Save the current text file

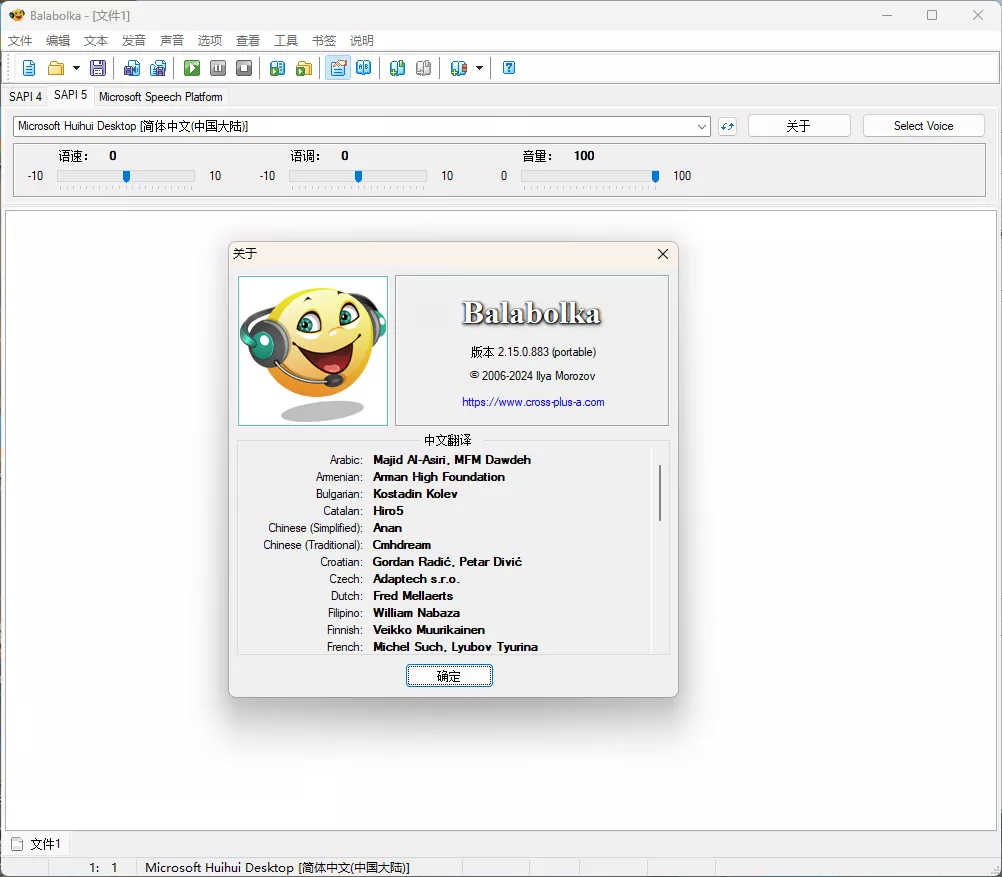tap(97, 67)
